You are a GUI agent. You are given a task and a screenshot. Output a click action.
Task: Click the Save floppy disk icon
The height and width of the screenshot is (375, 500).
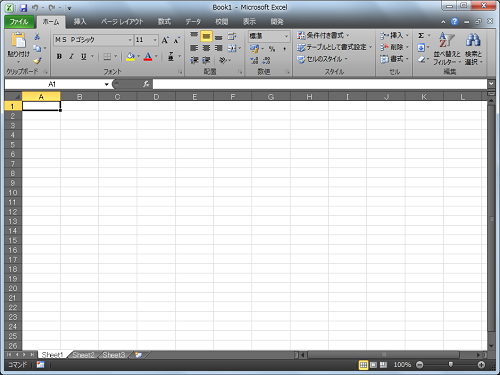coord(23,8)
